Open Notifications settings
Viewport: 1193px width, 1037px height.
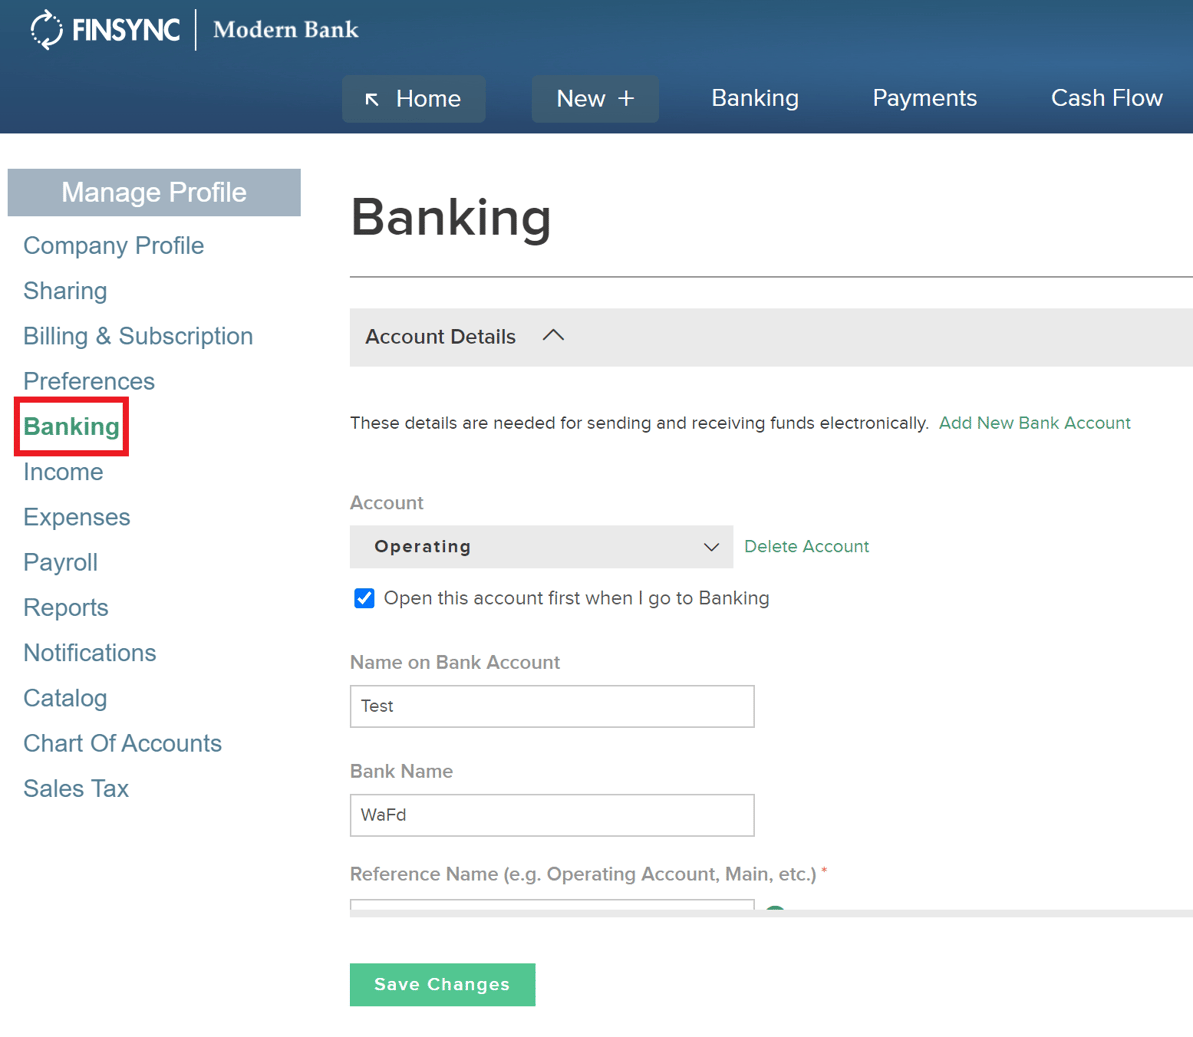point(89,652)
